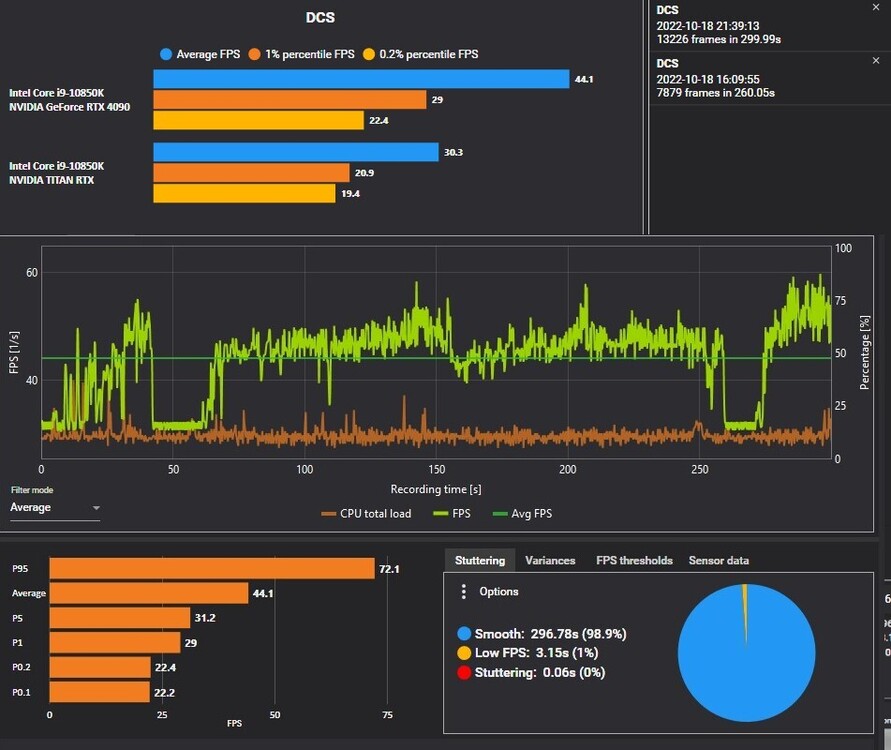
Task: Click the P95 bar showing 72.1
Action: coord(212,568)
